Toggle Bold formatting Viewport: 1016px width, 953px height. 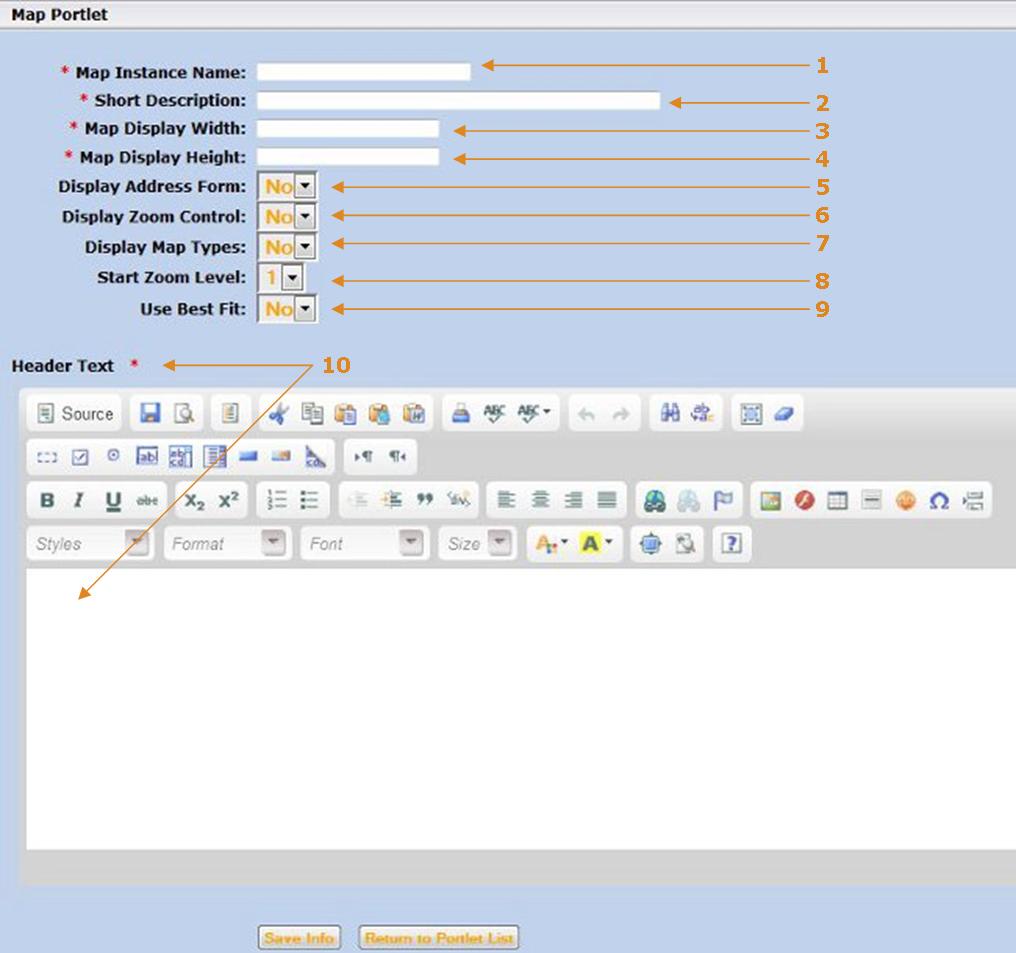coord(47,500)
